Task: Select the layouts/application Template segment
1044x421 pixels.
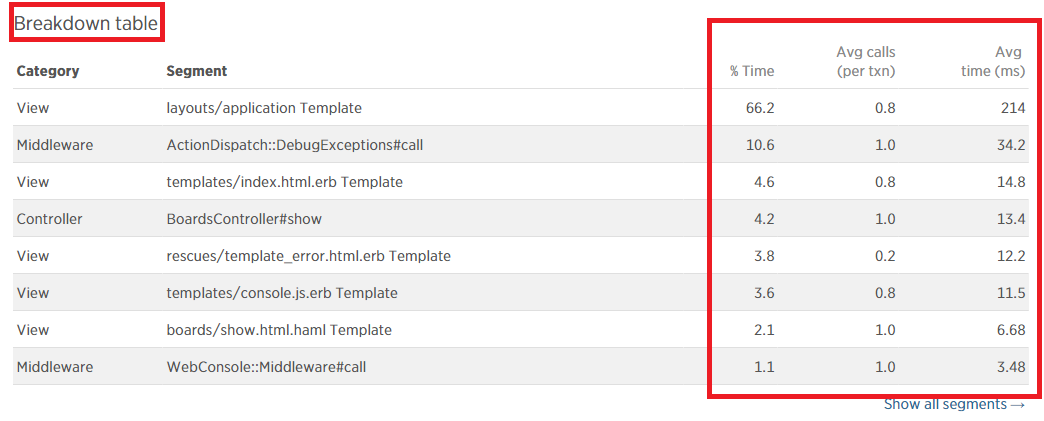Action: [x=264, y=108]
